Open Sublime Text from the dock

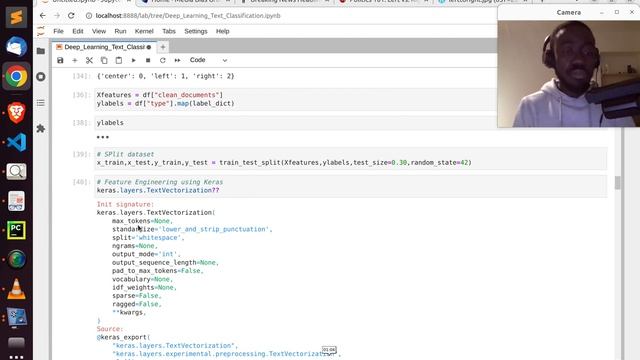pyautogui.click(x=16, y=18)
